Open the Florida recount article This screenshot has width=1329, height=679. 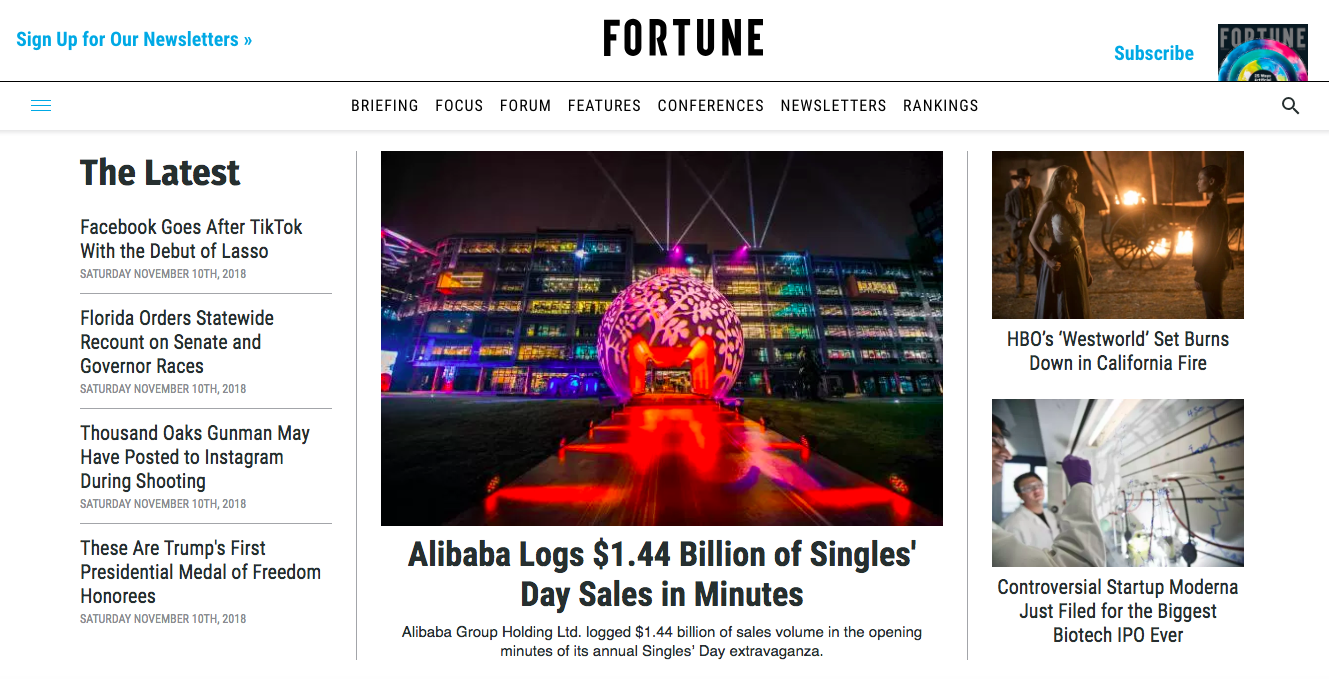(176, 342)
